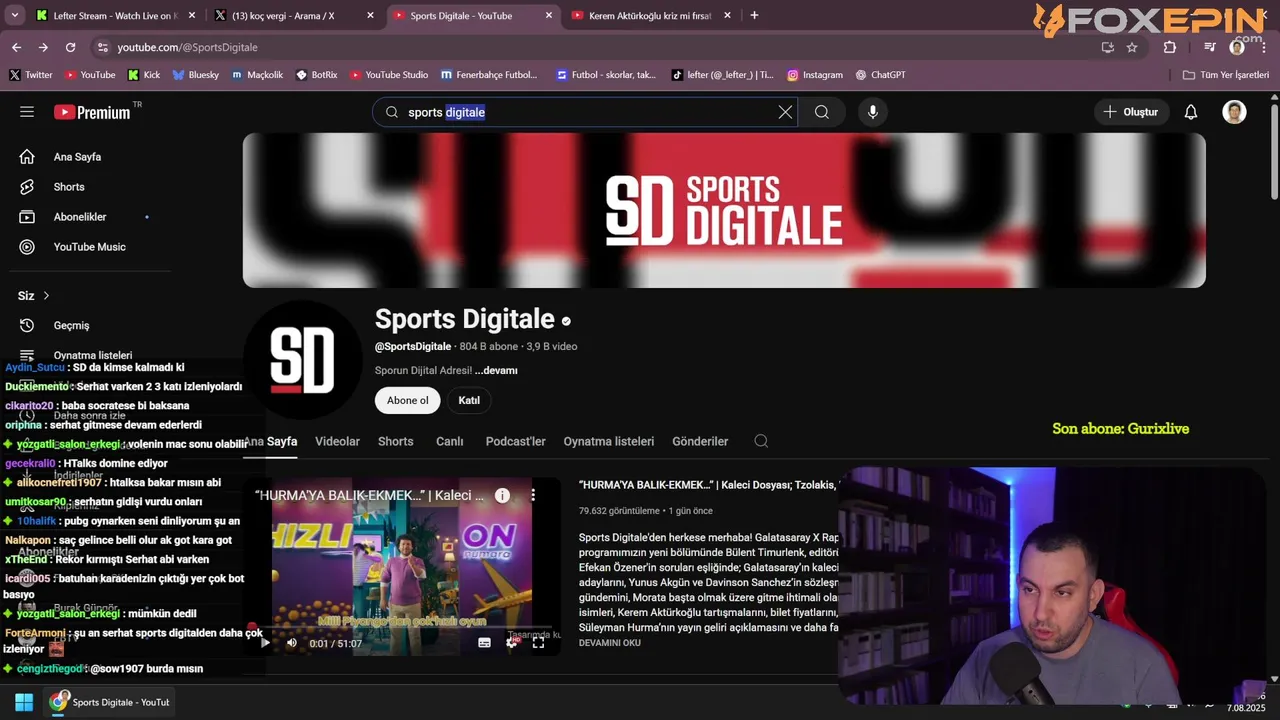Screen dimensions: 1280x720
Task: Click the magnifier search submit button
Action: (x=822, y=112)
